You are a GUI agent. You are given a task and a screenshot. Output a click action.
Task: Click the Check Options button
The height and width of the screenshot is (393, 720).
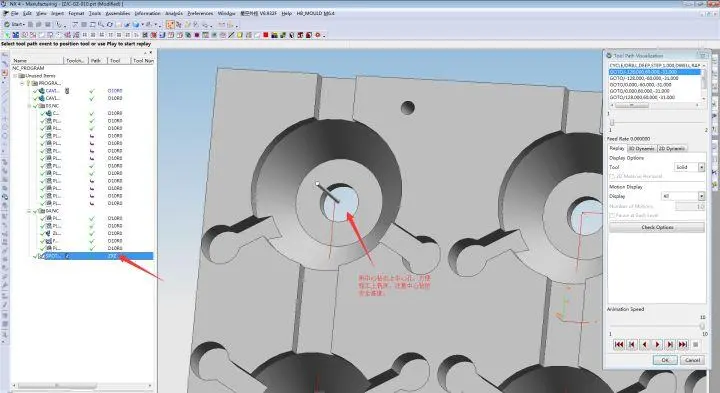(657, 227)
